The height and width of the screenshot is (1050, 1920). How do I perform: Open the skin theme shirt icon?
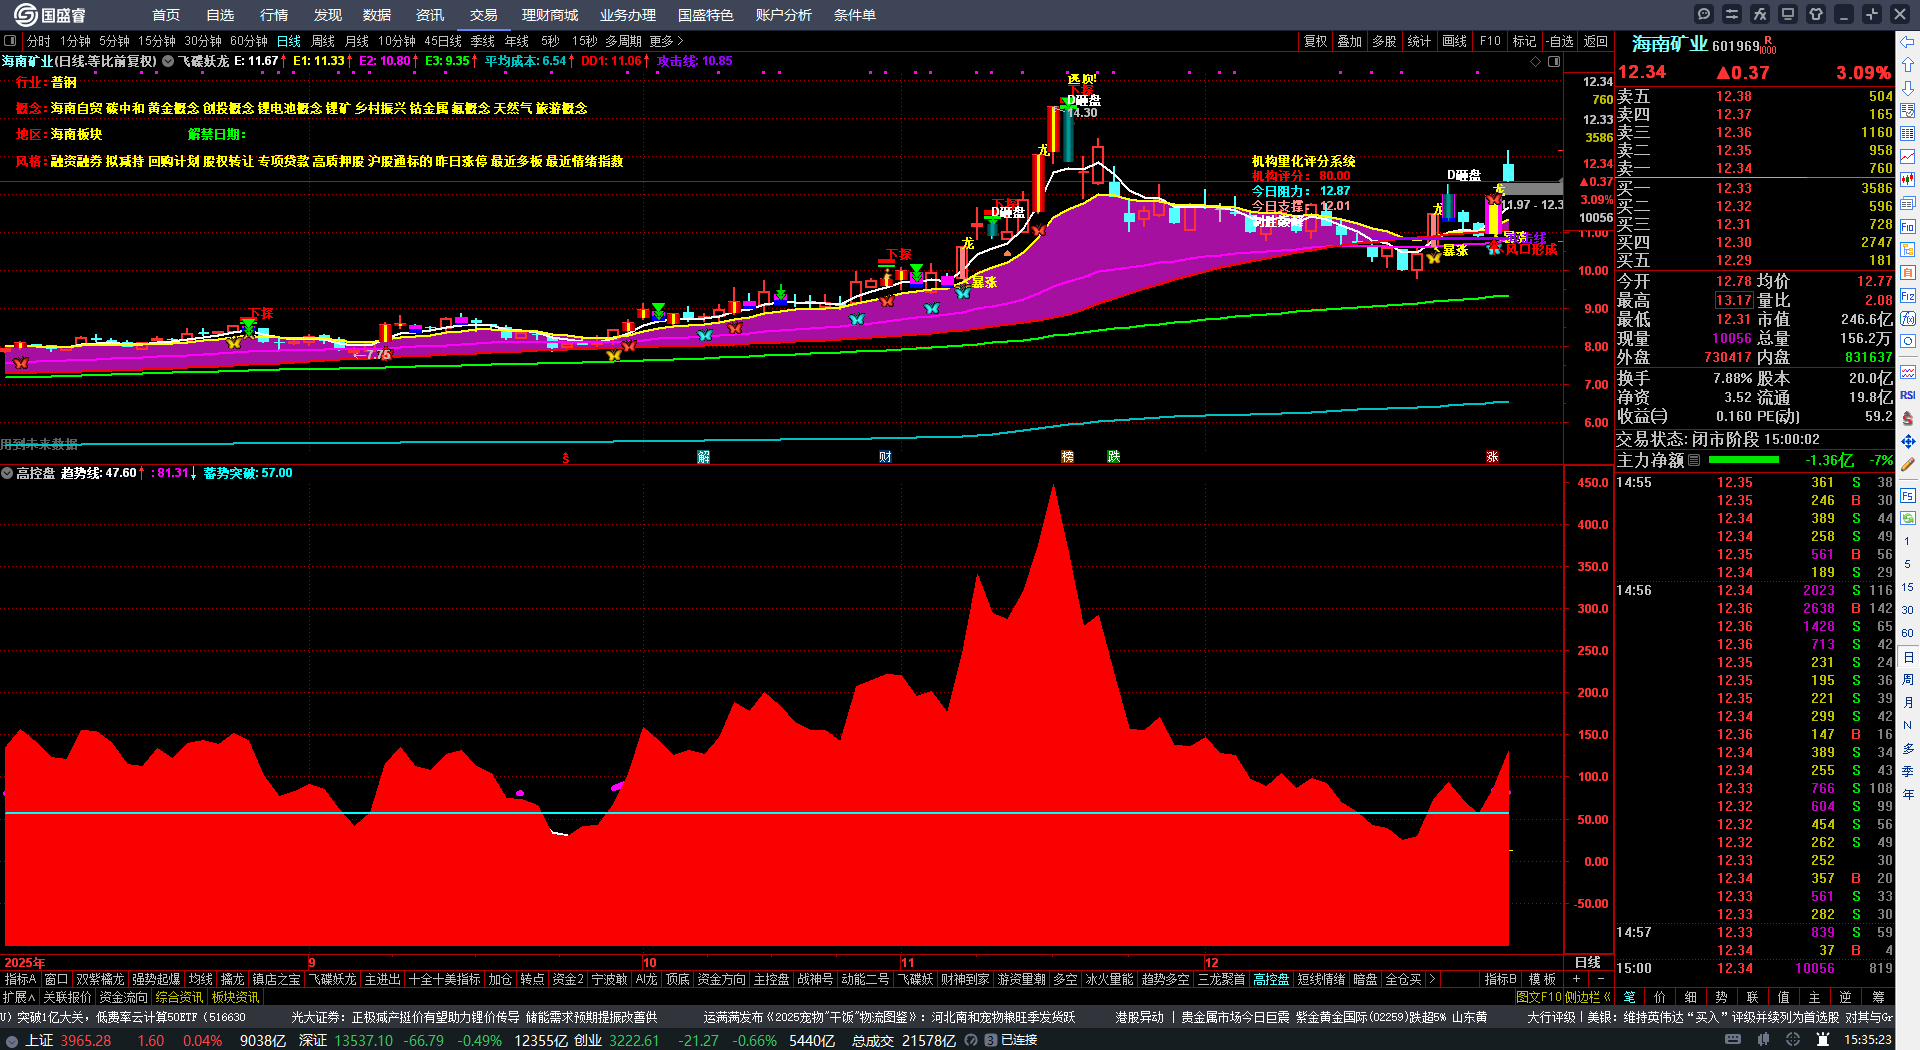click(x=1816, y=14)
